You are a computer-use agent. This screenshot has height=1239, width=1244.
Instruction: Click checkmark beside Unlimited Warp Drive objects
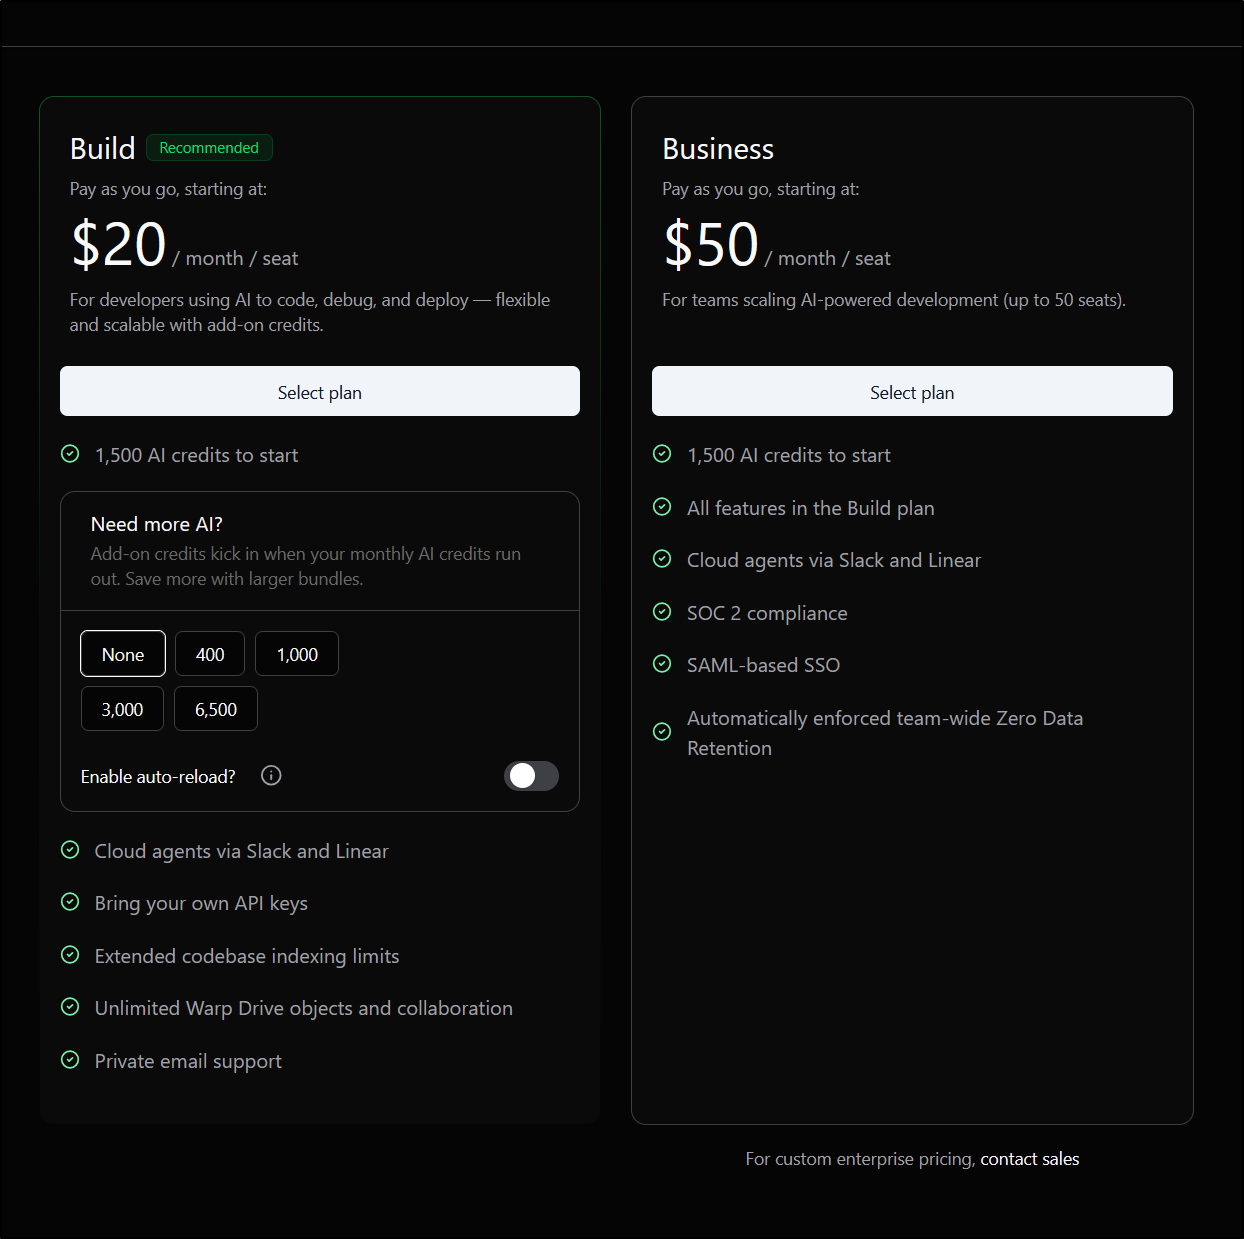(x=70, y=1007)
